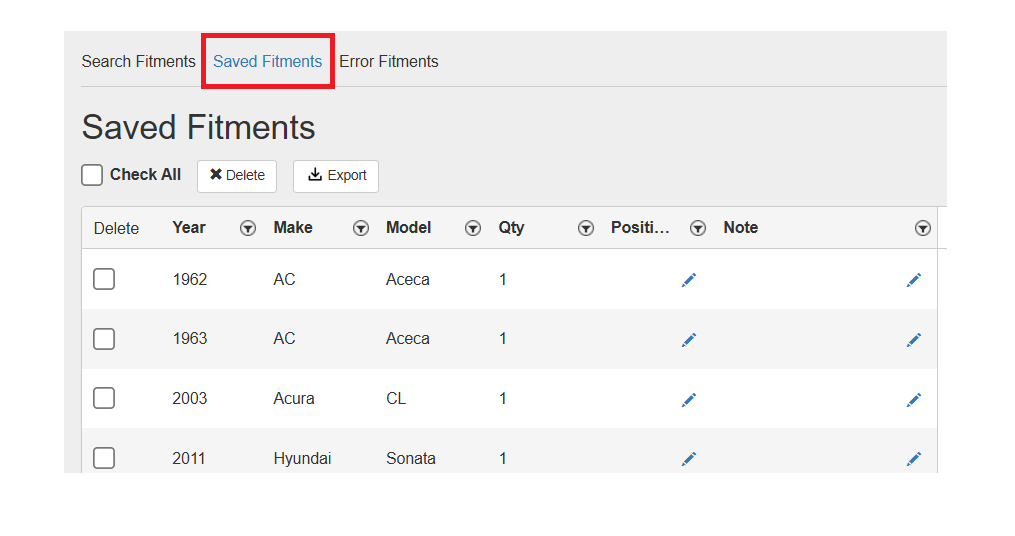The width and height of the screenshot is (1015, 536).
Task: Edit position pencil for 2011 Hyundai Sonata
Action: click(689, 459)
